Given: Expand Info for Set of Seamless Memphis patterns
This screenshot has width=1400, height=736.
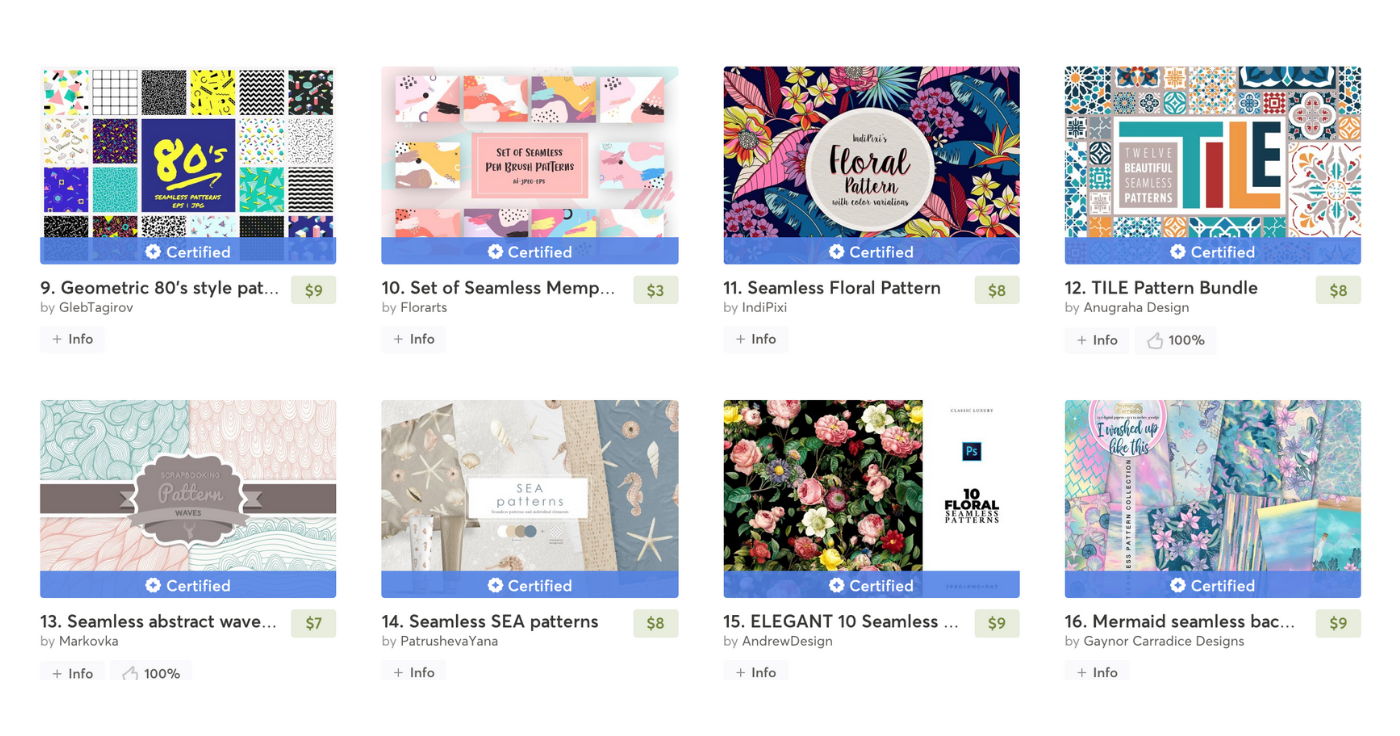Looking at the screenshot, I should pos(413,339).
